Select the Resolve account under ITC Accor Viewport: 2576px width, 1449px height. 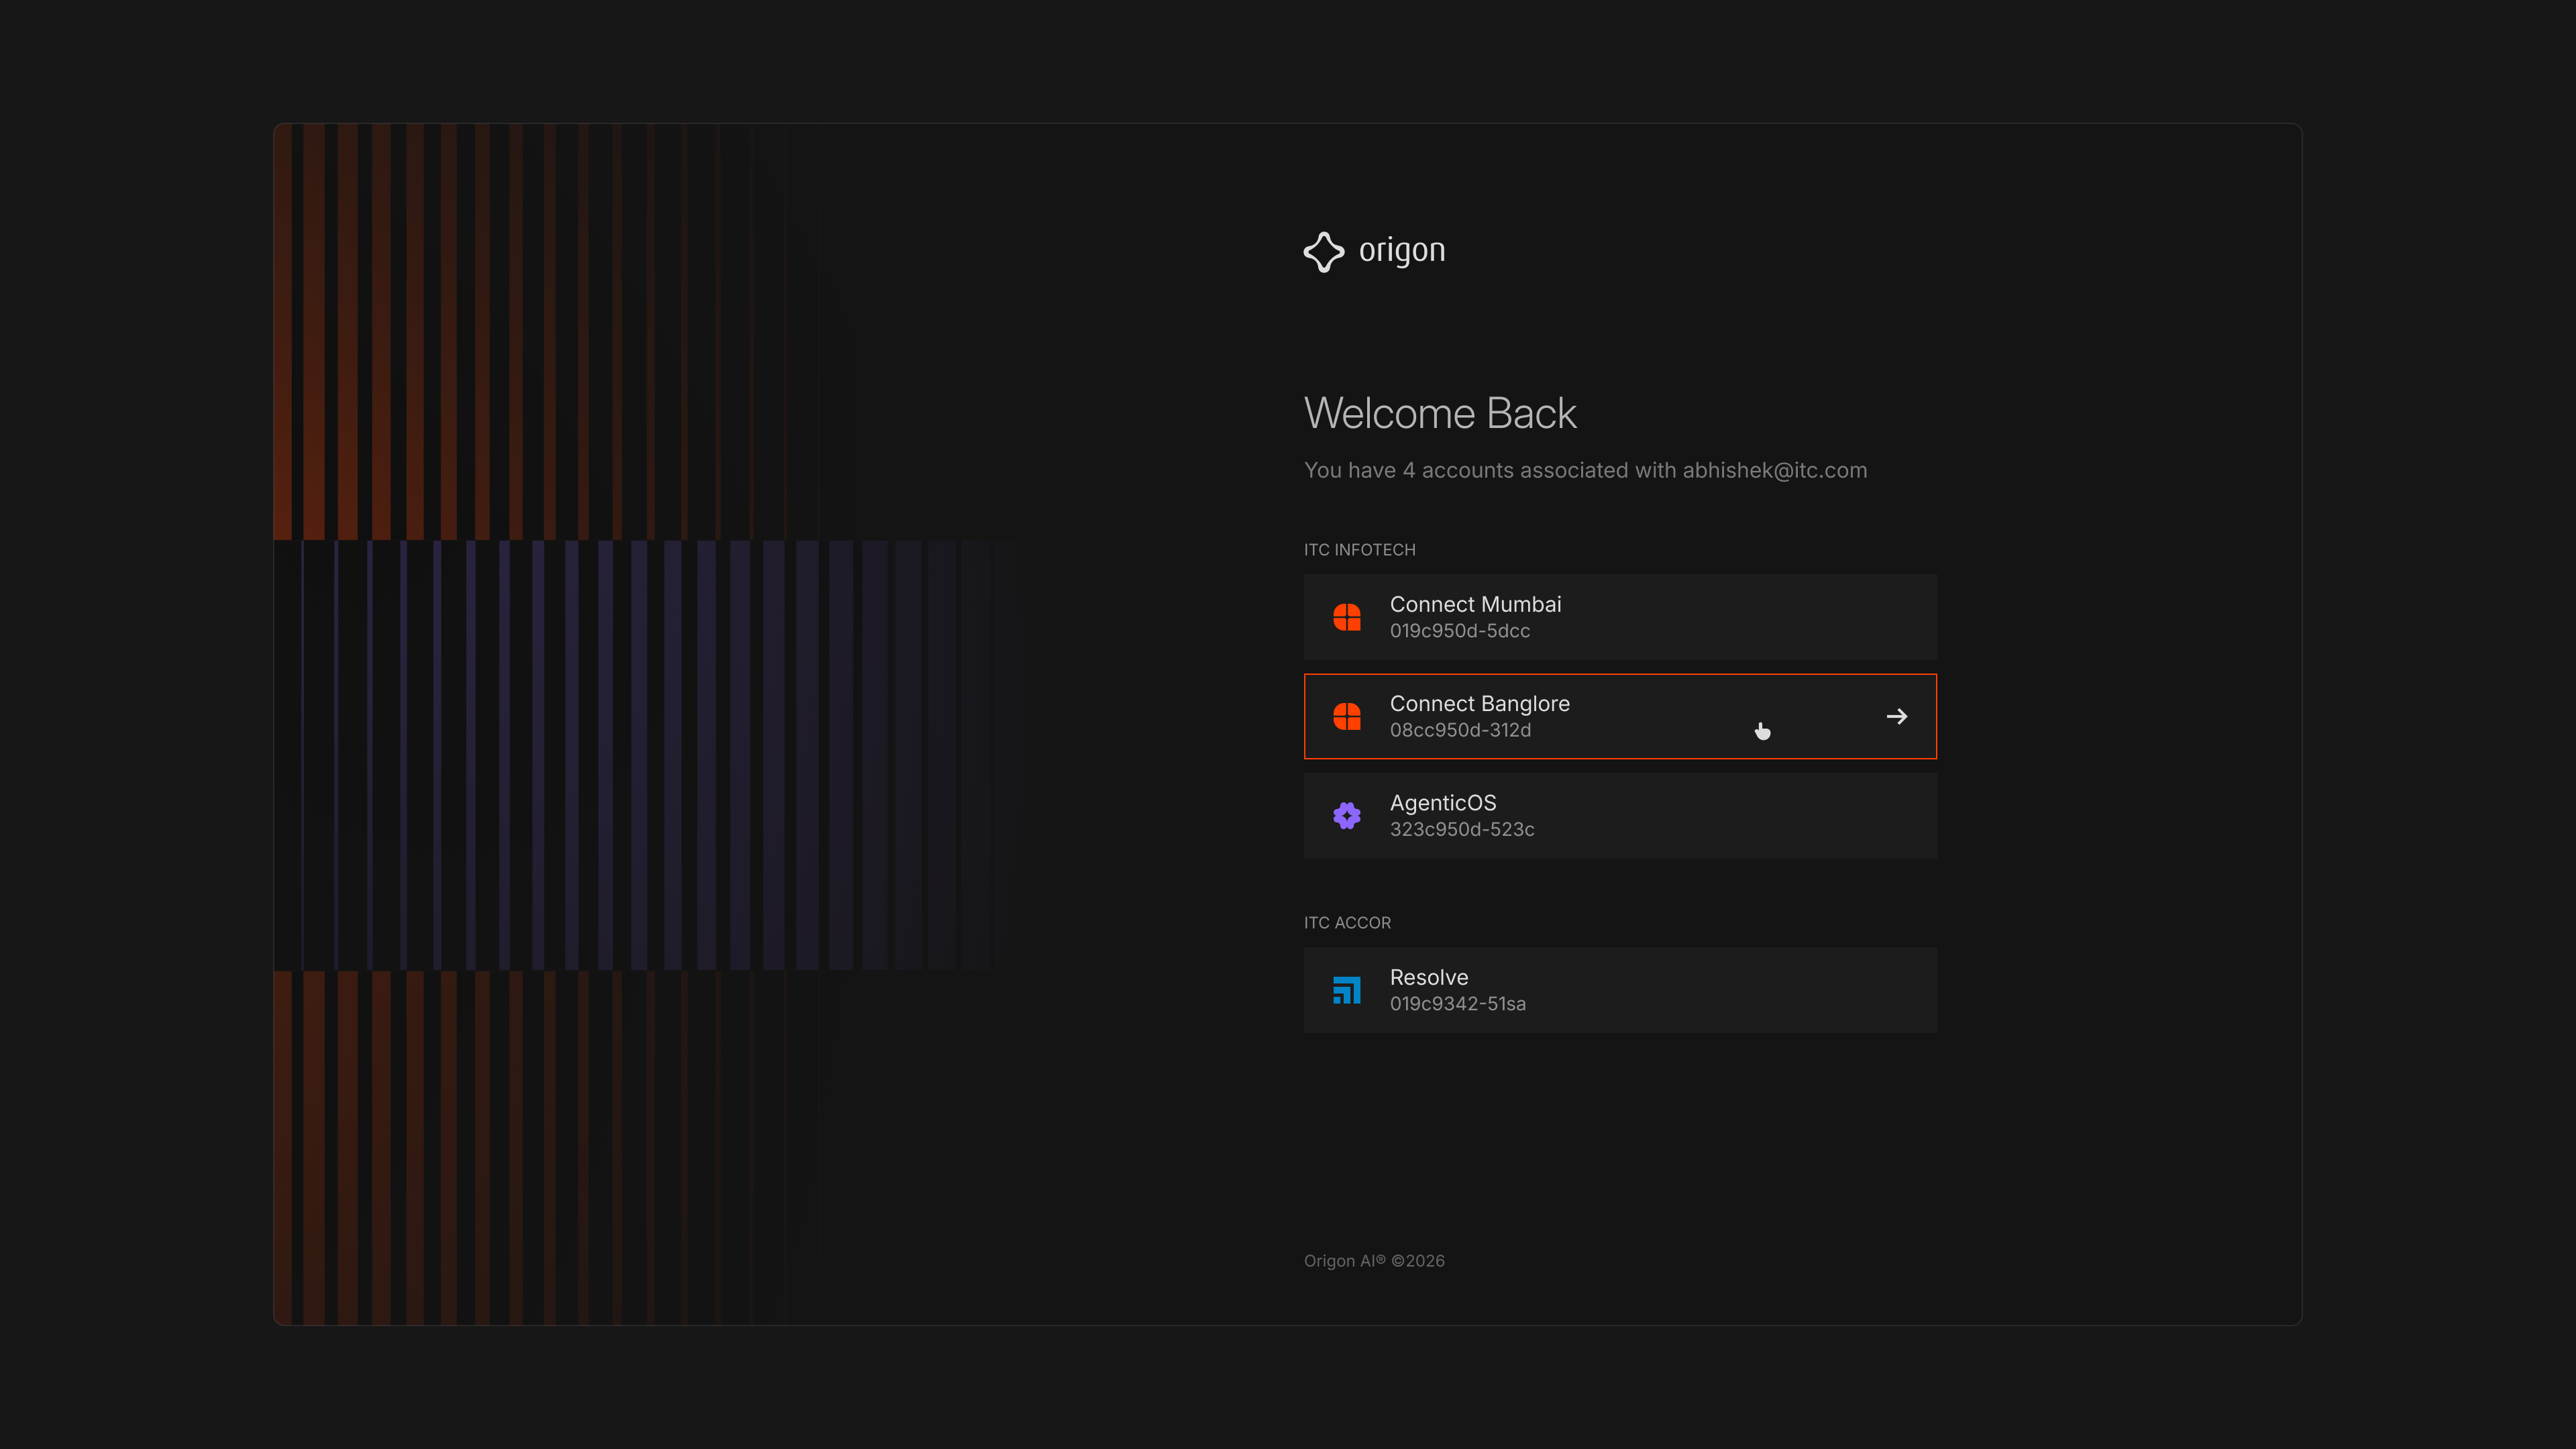click(1429, 977)
